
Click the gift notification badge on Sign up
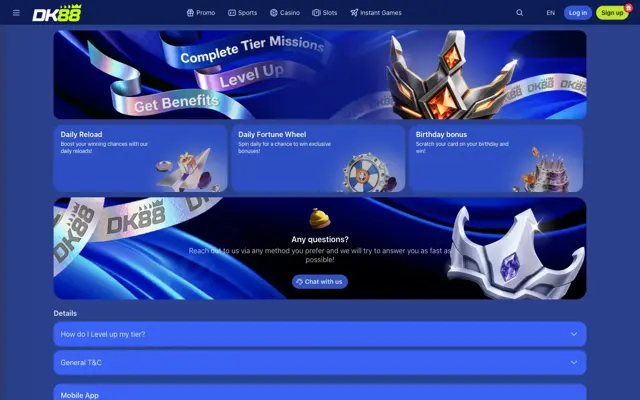629,8
